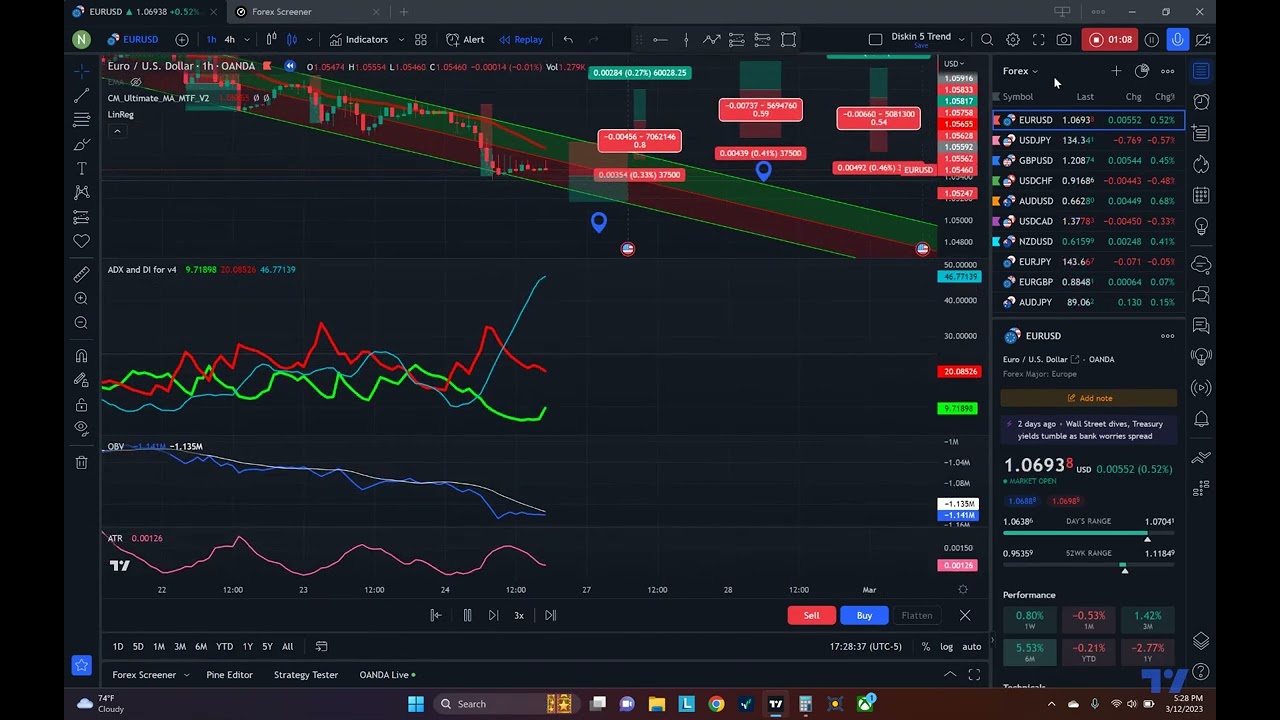This screenshot has height=720, width=1280.
Task: Toggle log scale mode
Action: pos(946,647)
